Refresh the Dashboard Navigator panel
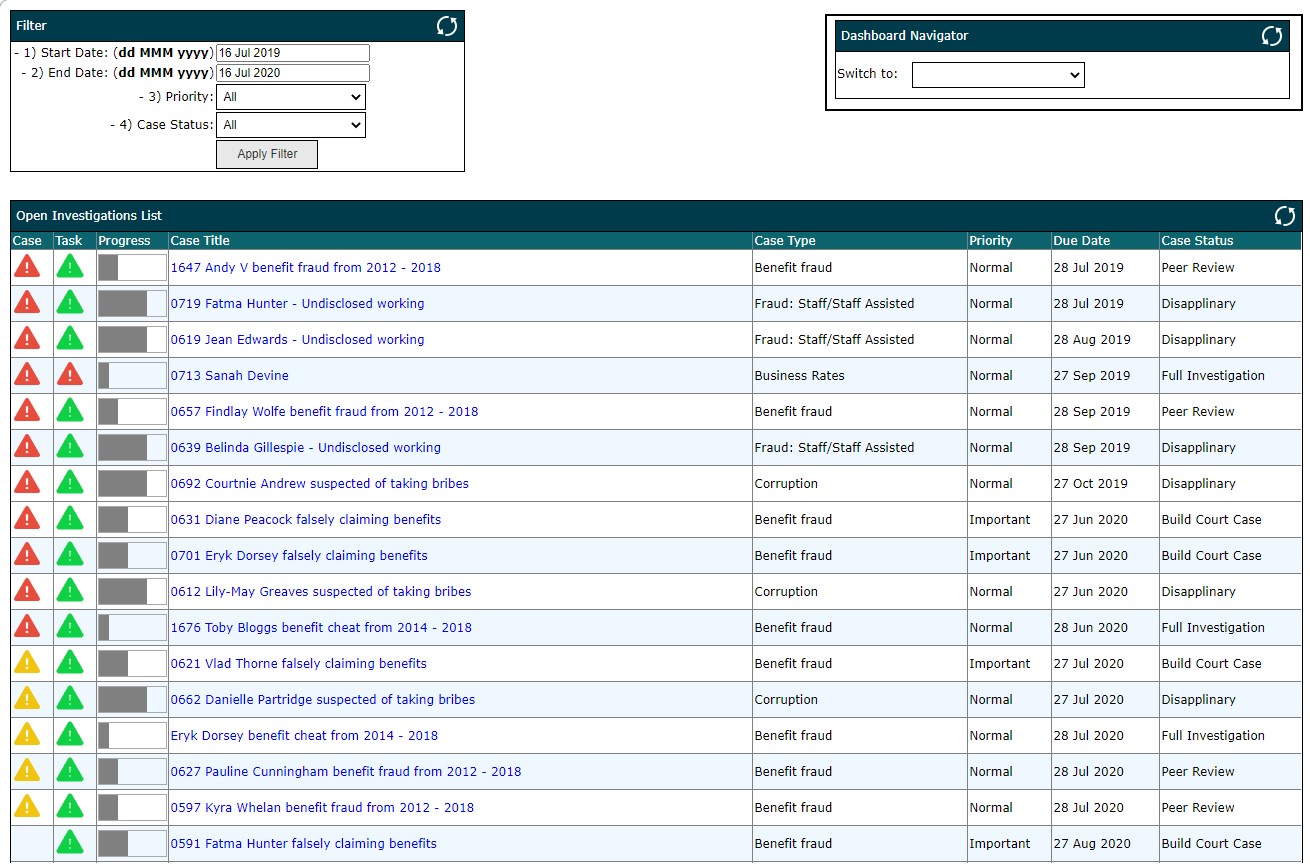This screenshot has height=866, width=1310. tap(1272, 36)
